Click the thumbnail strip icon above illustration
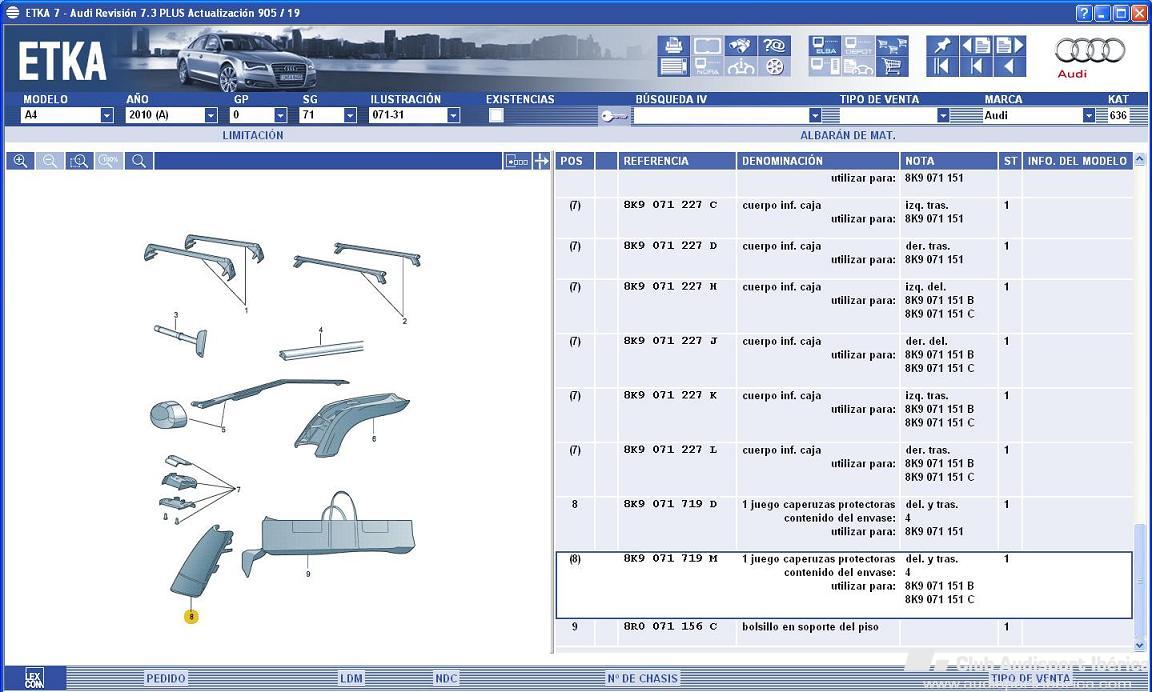The width and height of the screenshot is (1152, 692). point(517,161)
